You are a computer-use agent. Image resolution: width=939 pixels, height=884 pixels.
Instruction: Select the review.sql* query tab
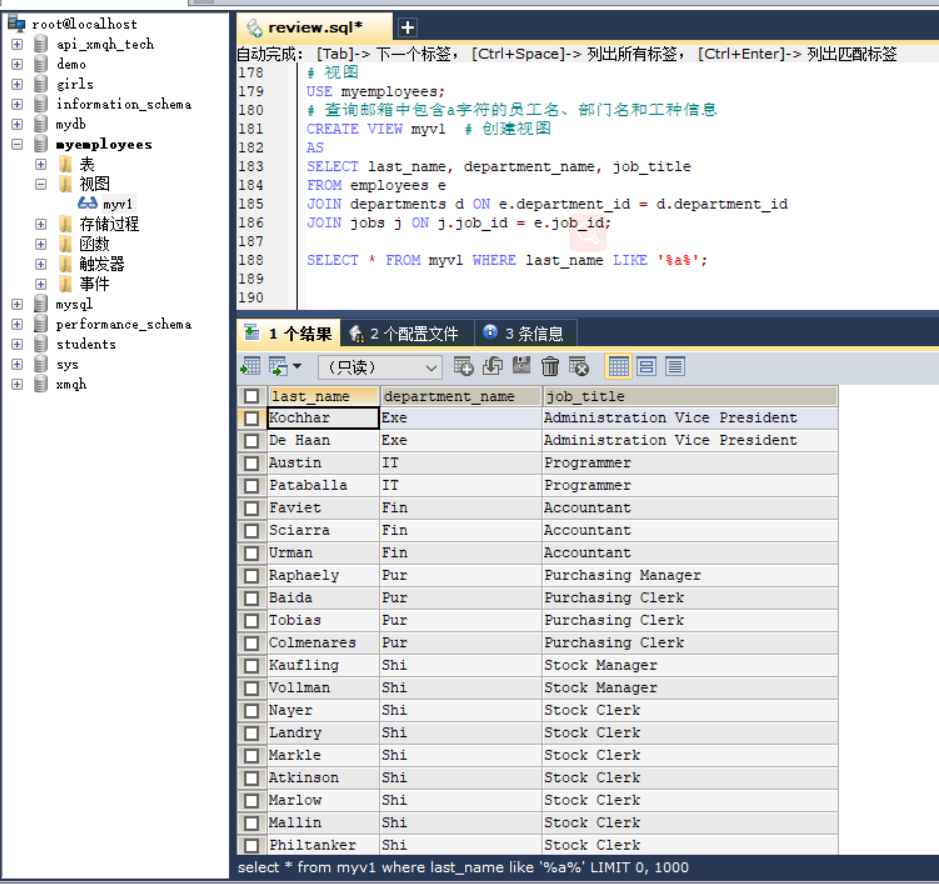tap(314, 28)
